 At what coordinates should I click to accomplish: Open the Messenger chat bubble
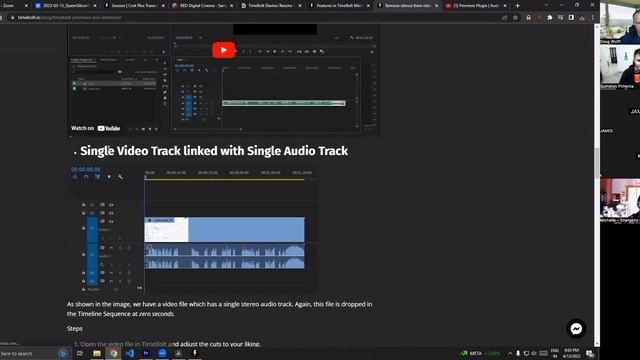[576, 329]
